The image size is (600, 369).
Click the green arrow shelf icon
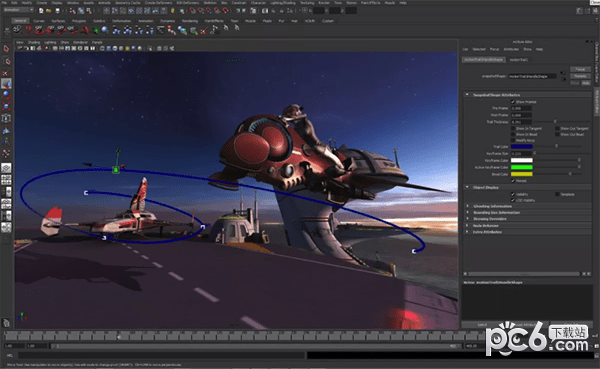[x=95, y=30]
